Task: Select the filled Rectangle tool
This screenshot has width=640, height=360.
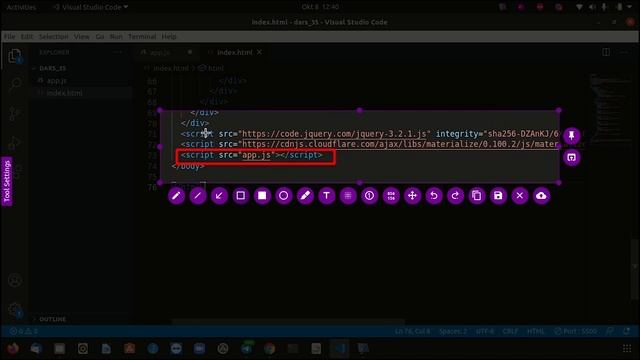Action: [x=262, y=196]
